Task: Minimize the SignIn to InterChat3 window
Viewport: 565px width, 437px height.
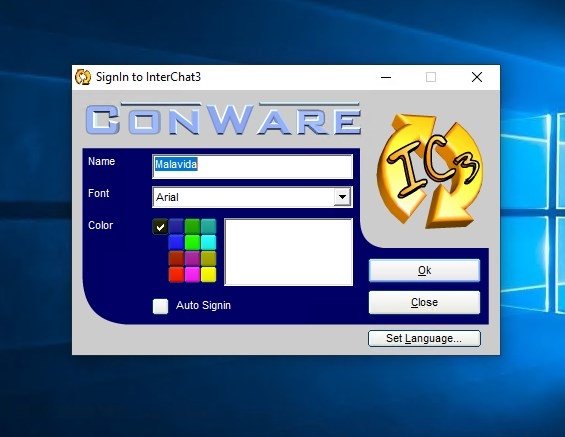Action: (x=386, y=77)
